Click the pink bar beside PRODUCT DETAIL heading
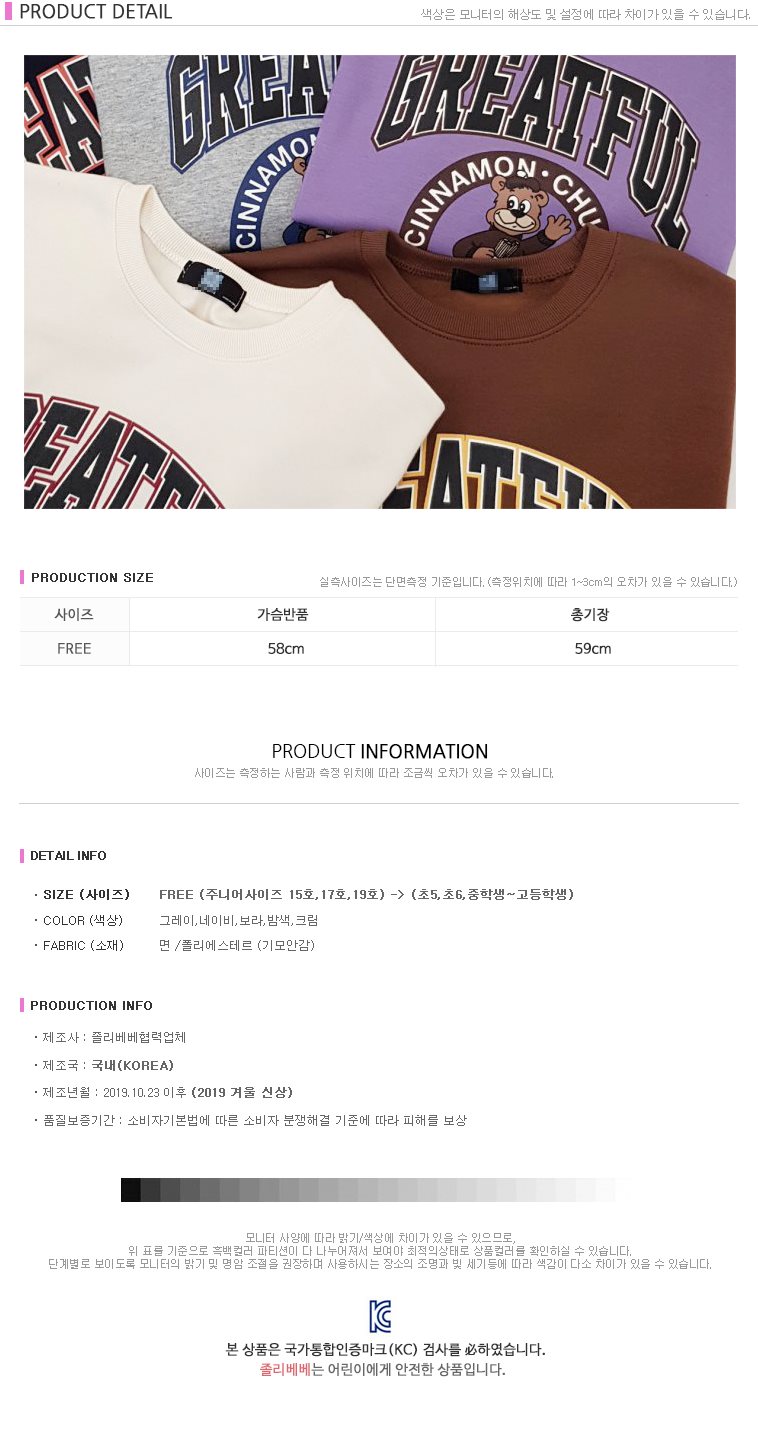Image resolution: width=758 pixels, height=1456 pixels. point(8,12)
